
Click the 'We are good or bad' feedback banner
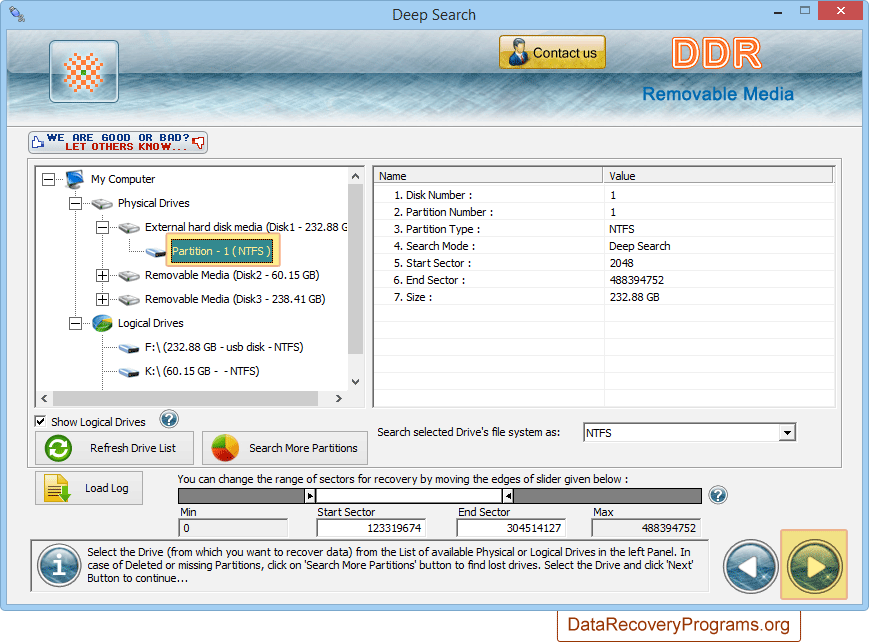click(118, 142)
